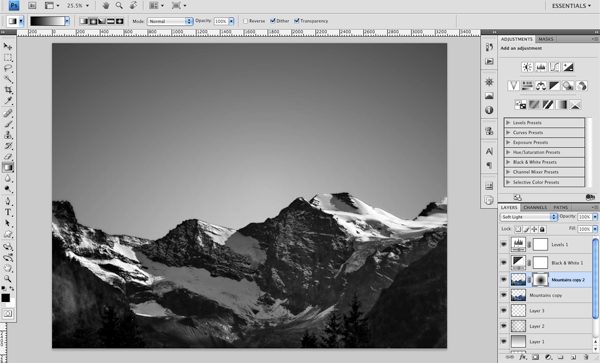Select the Eyedropper tool
This screenshot has height=363, width=600.
click(8, 100)
